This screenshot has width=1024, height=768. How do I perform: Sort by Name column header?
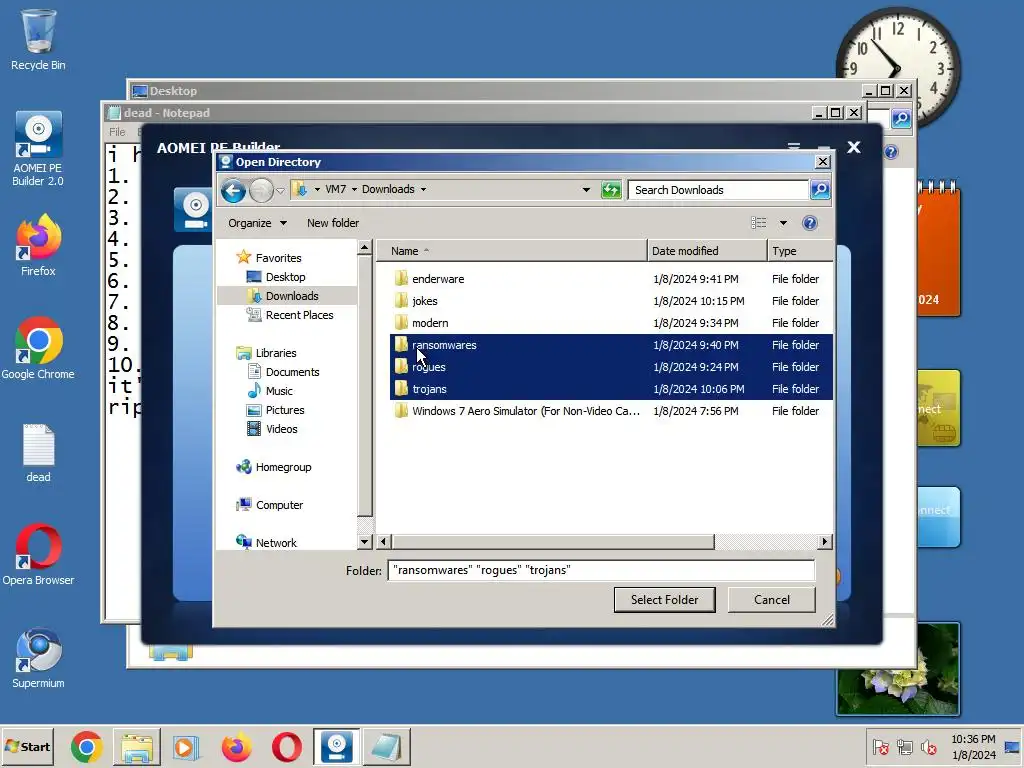(x=512, y=251)
